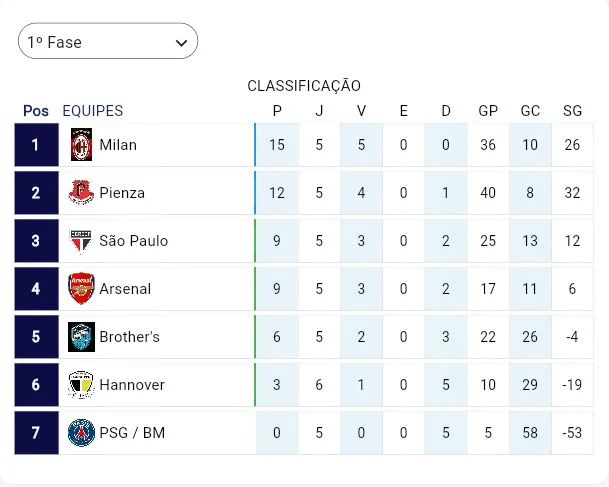This screenshot has height=487, width=609.
Task: Click the São Paulo team crest icon
Action: (81, 241)
